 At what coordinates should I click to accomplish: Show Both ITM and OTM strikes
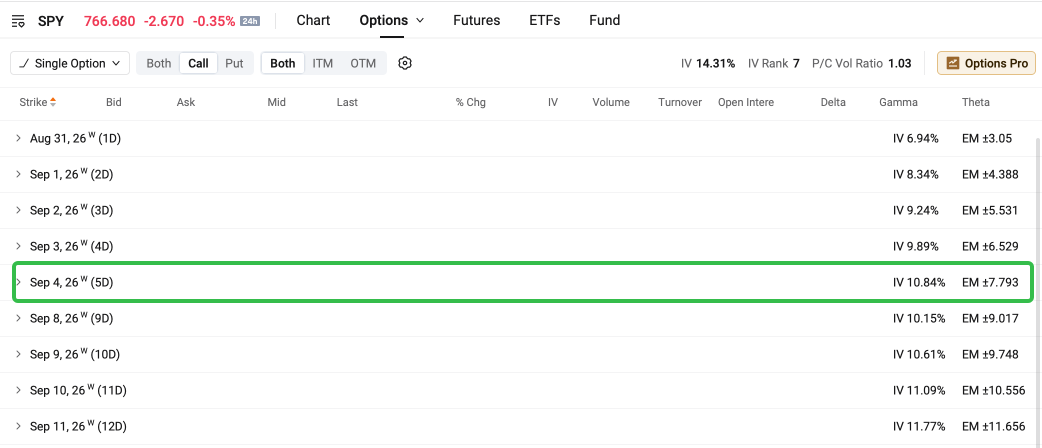(x=282, y=63)
